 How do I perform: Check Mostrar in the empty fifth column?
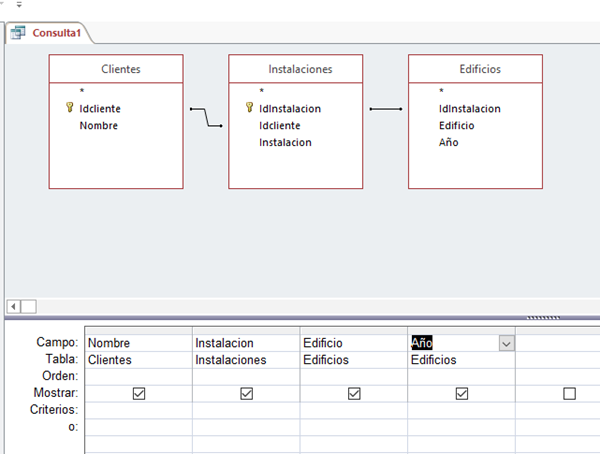tap(569, 394)
